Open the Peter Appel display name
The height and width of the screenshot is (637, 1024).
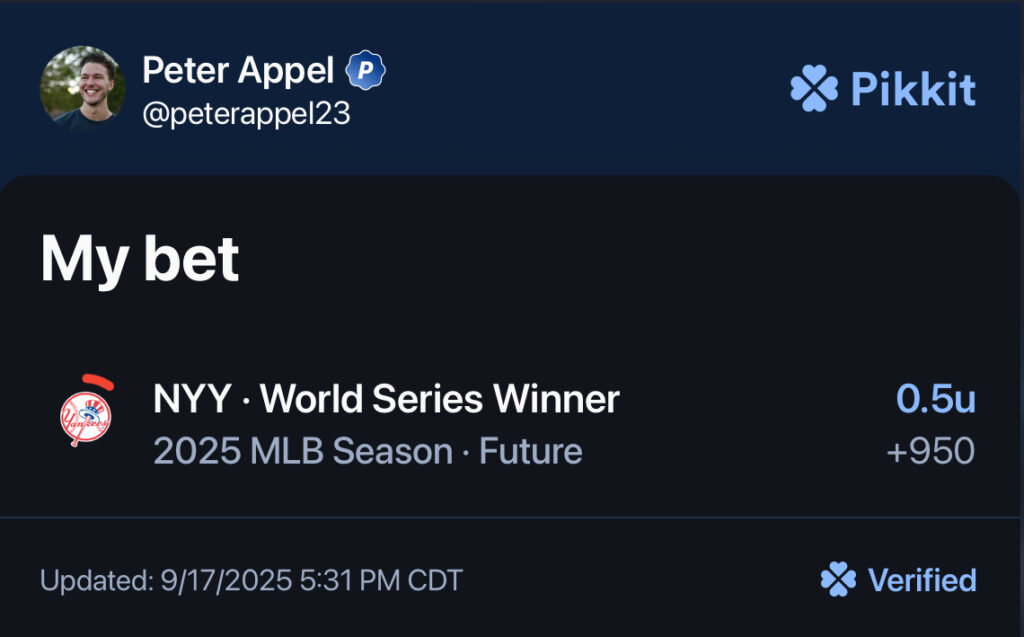[x=238, y=70]
